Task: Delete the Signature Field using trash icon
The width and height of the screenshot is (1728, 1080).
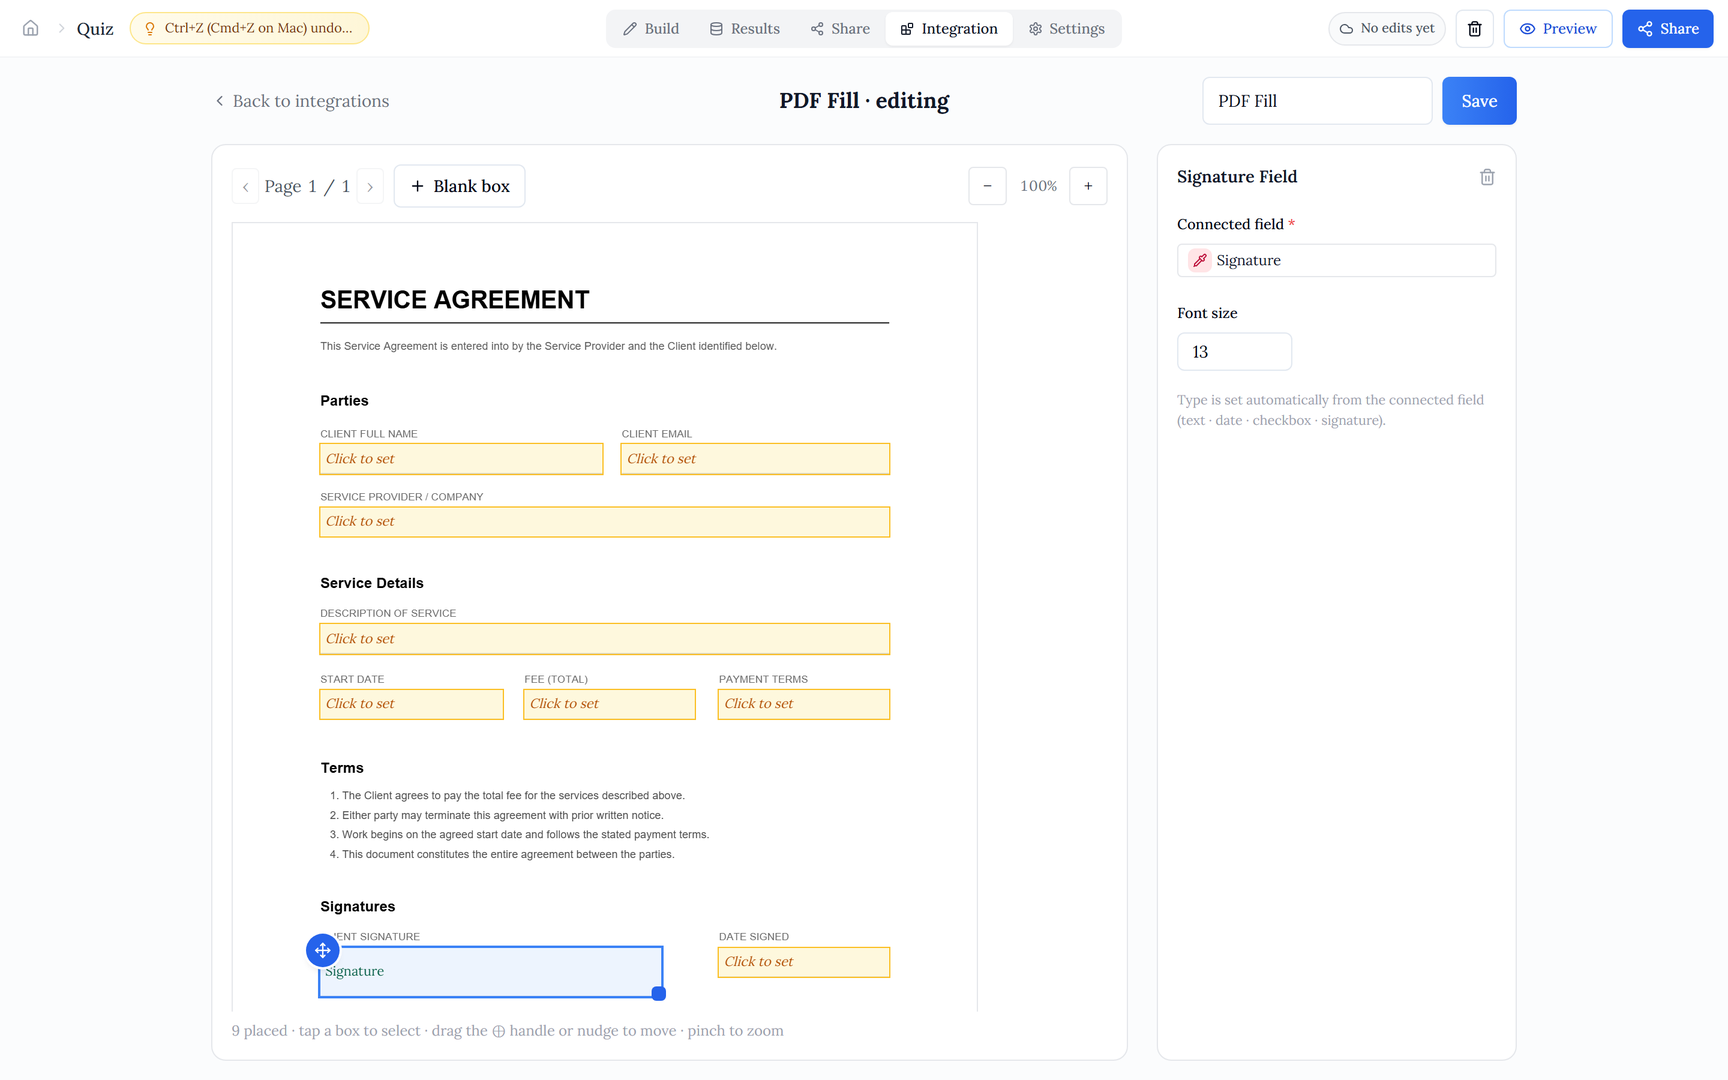Action: [x=1487, y=177]
